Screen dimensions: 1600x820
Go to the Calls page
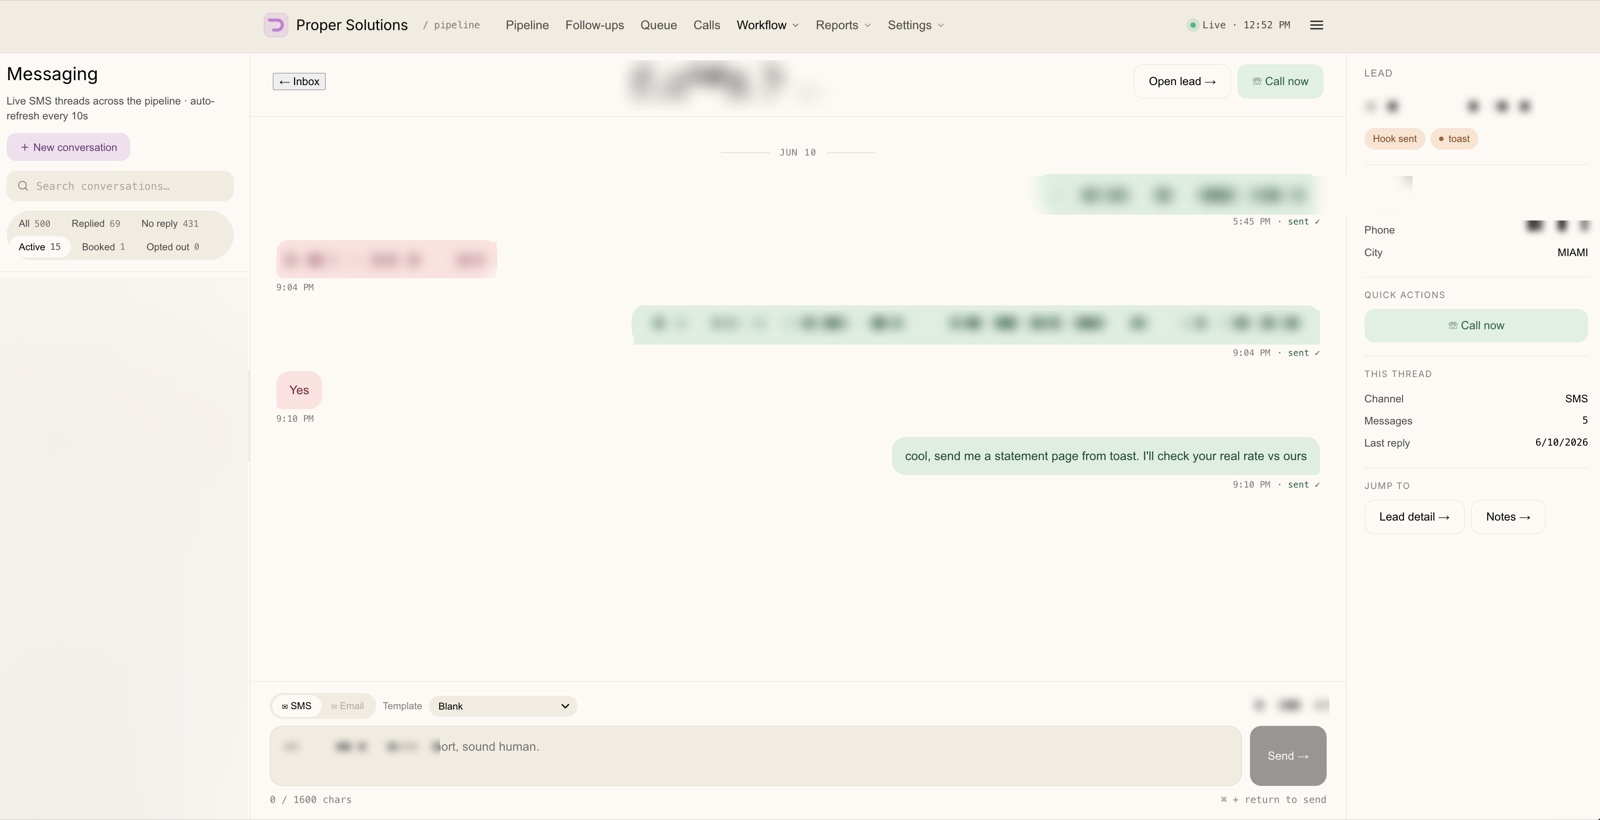tap(706, 25)
